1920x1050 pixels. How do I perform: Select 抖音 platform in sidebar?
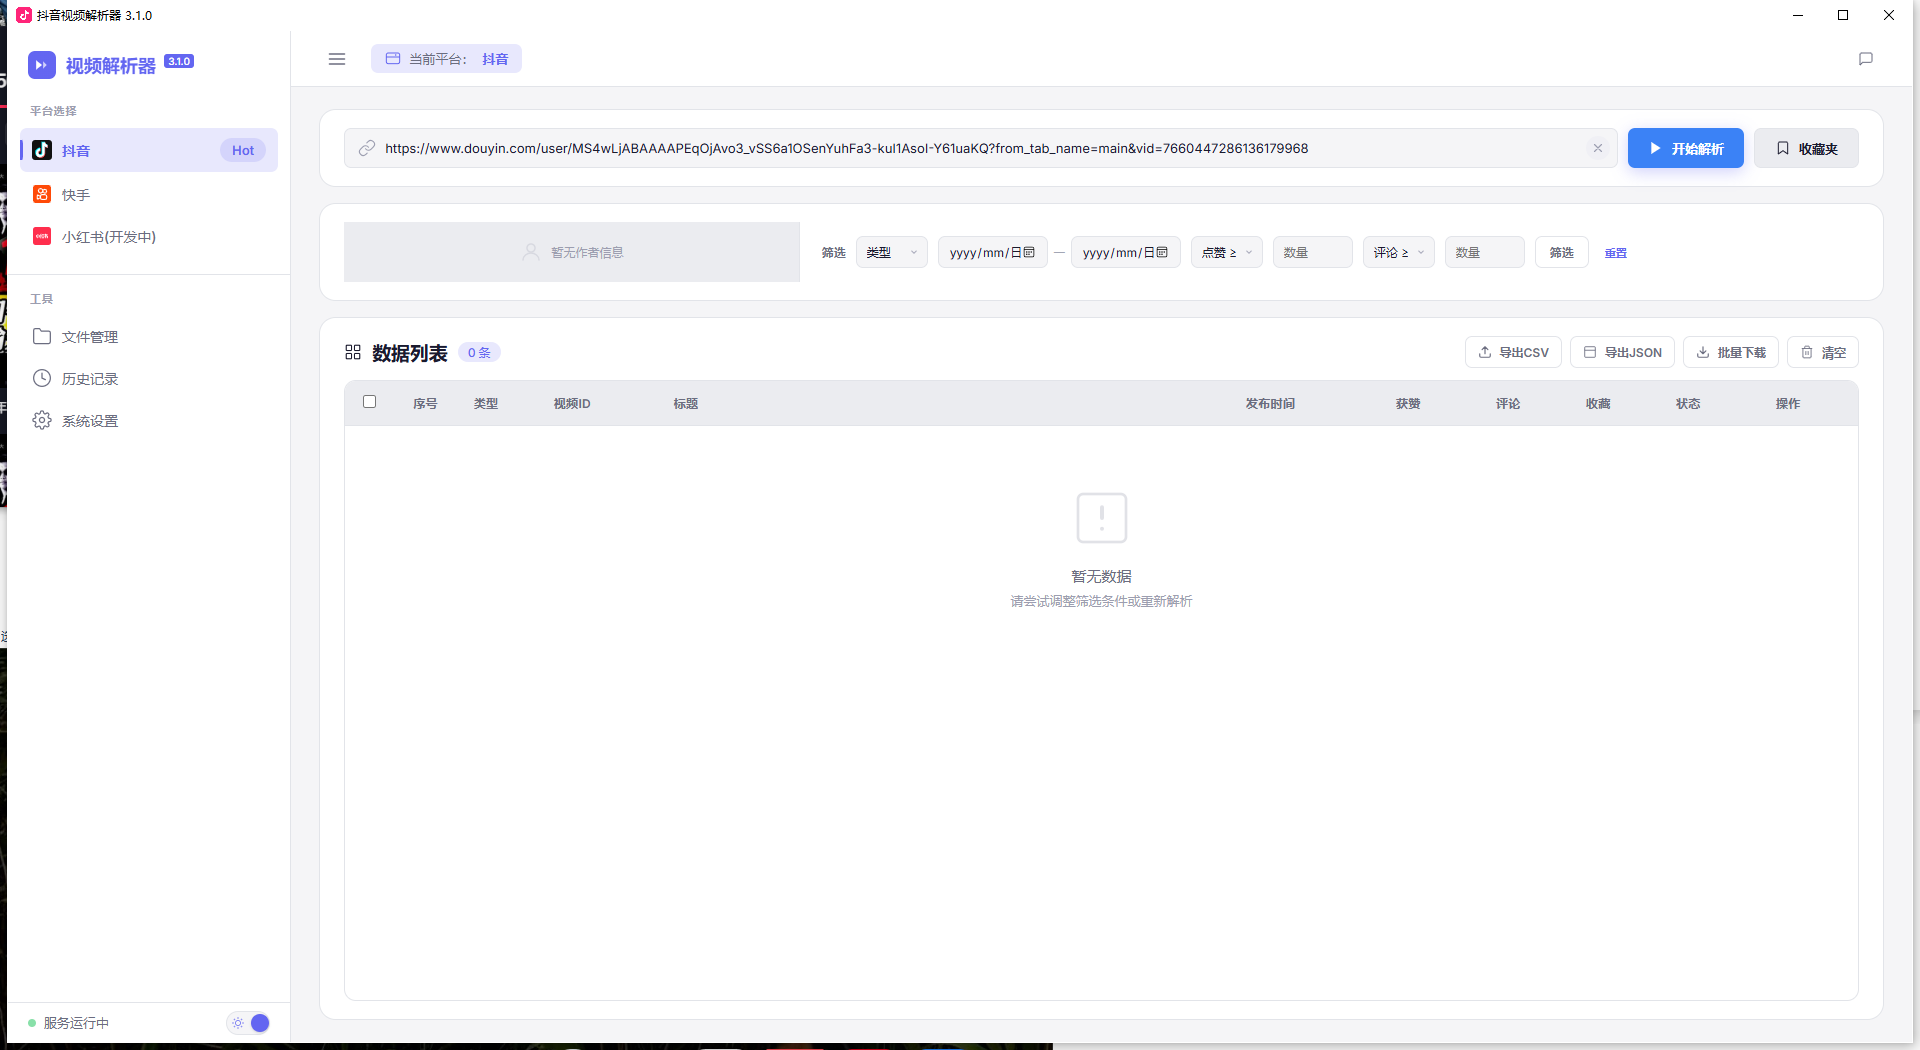pos(149,150)
